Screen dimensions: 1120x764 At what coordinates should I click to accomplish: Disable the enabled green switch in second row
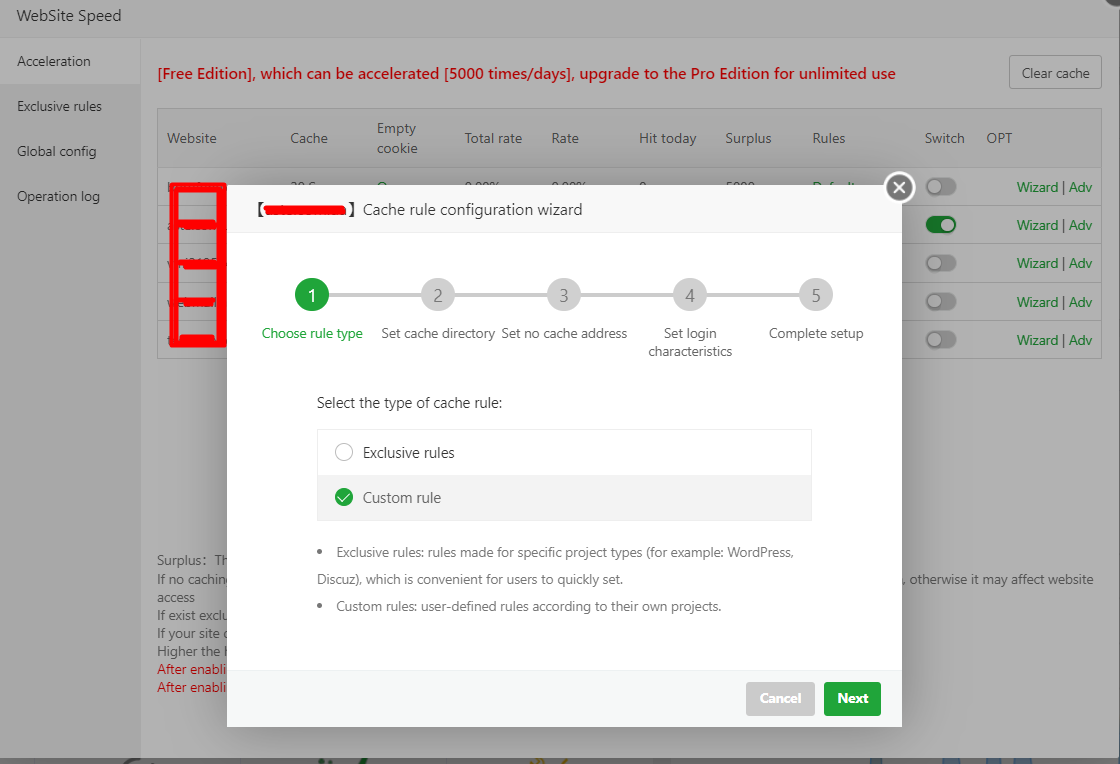(940, 225)
